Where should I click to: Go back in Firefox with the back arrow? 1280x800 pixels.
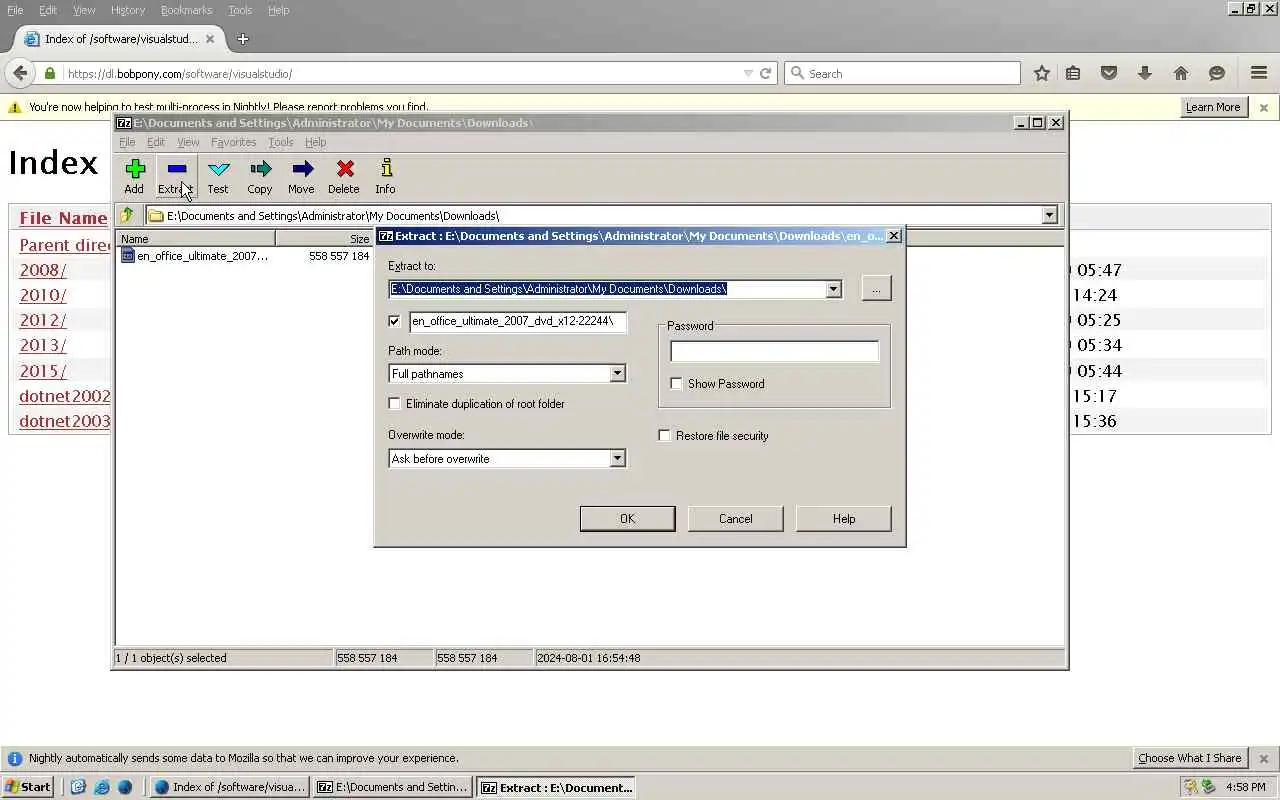[20, 73]
